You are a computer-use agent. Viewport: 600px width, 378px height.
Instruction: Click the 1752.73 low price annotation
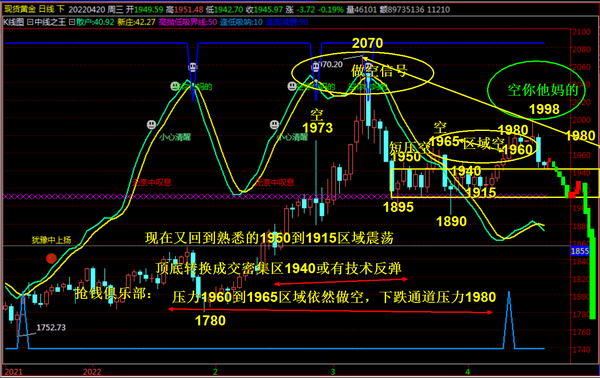[x=51, y=327]
